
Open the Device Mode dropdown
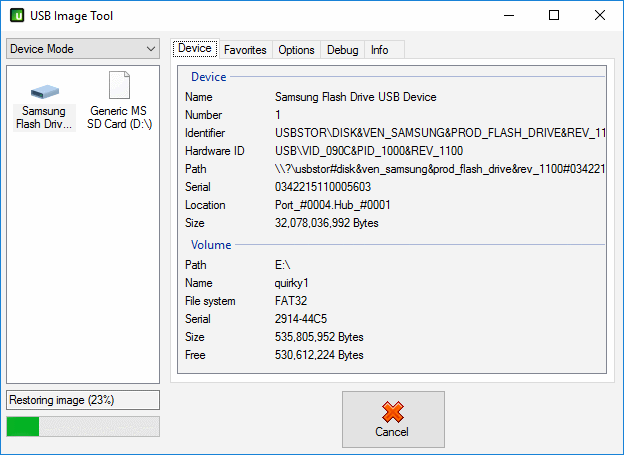pos(83,49)
